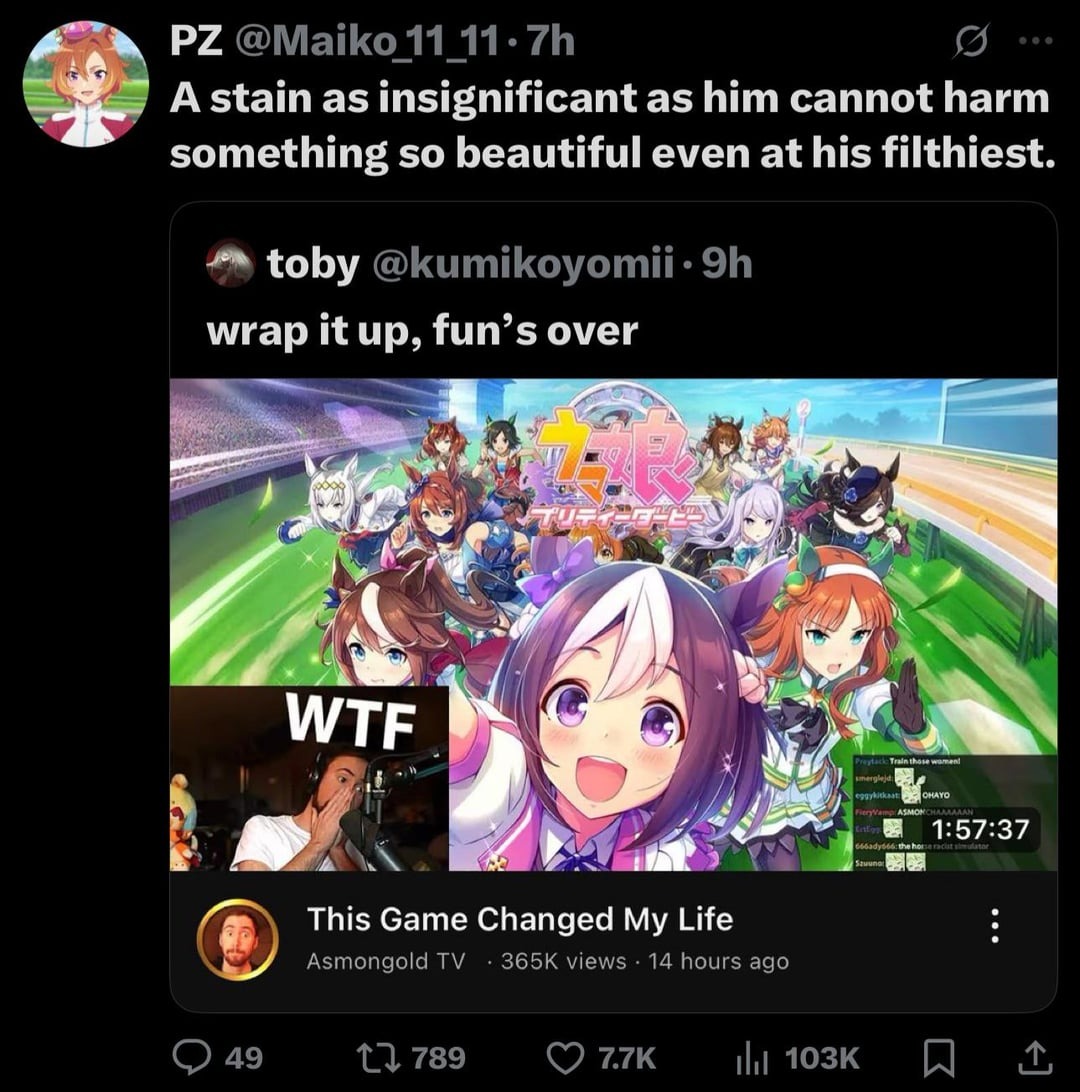Open video three-dot options menu
This screenshot has height=1092, width=1080.
995,926
